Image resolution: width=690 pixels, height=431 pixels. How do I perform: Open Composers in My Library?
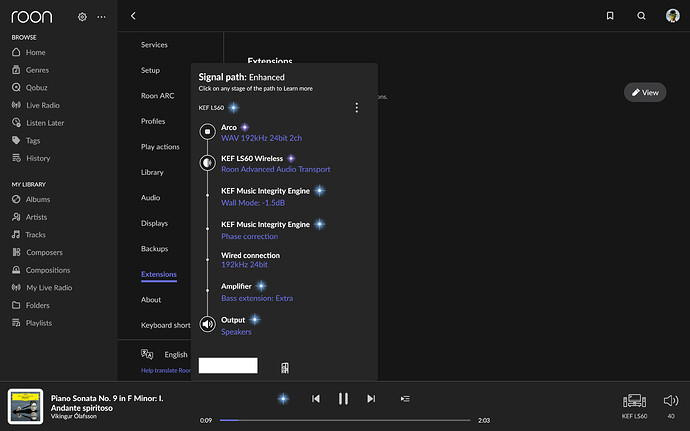pos(37,252)
